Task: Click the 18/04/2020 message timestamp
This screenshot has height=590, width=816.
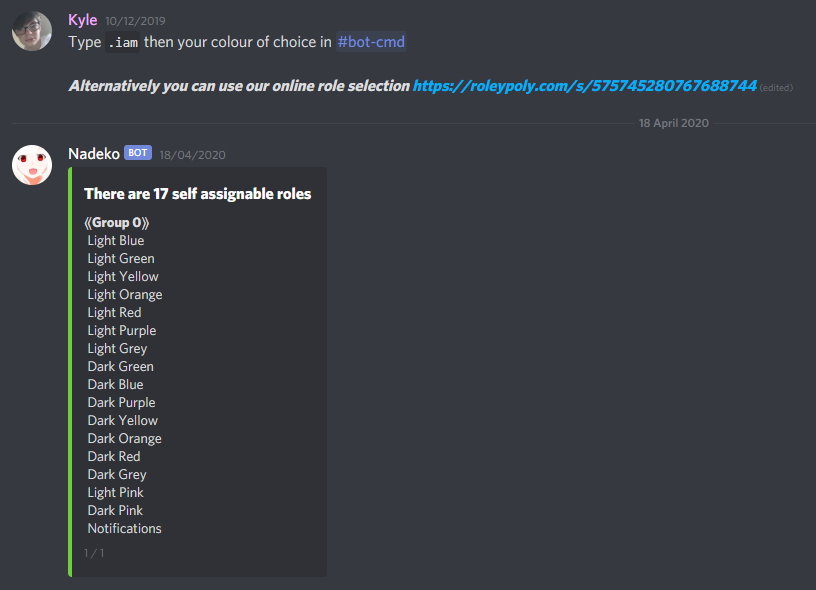Action: coord(193,155)
